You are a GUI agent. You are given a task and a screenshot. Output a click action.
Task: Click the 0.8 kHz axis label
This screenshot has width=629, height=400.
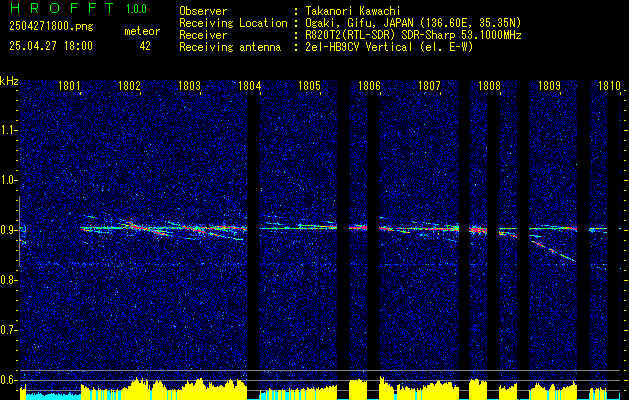[x=9, y=280]
